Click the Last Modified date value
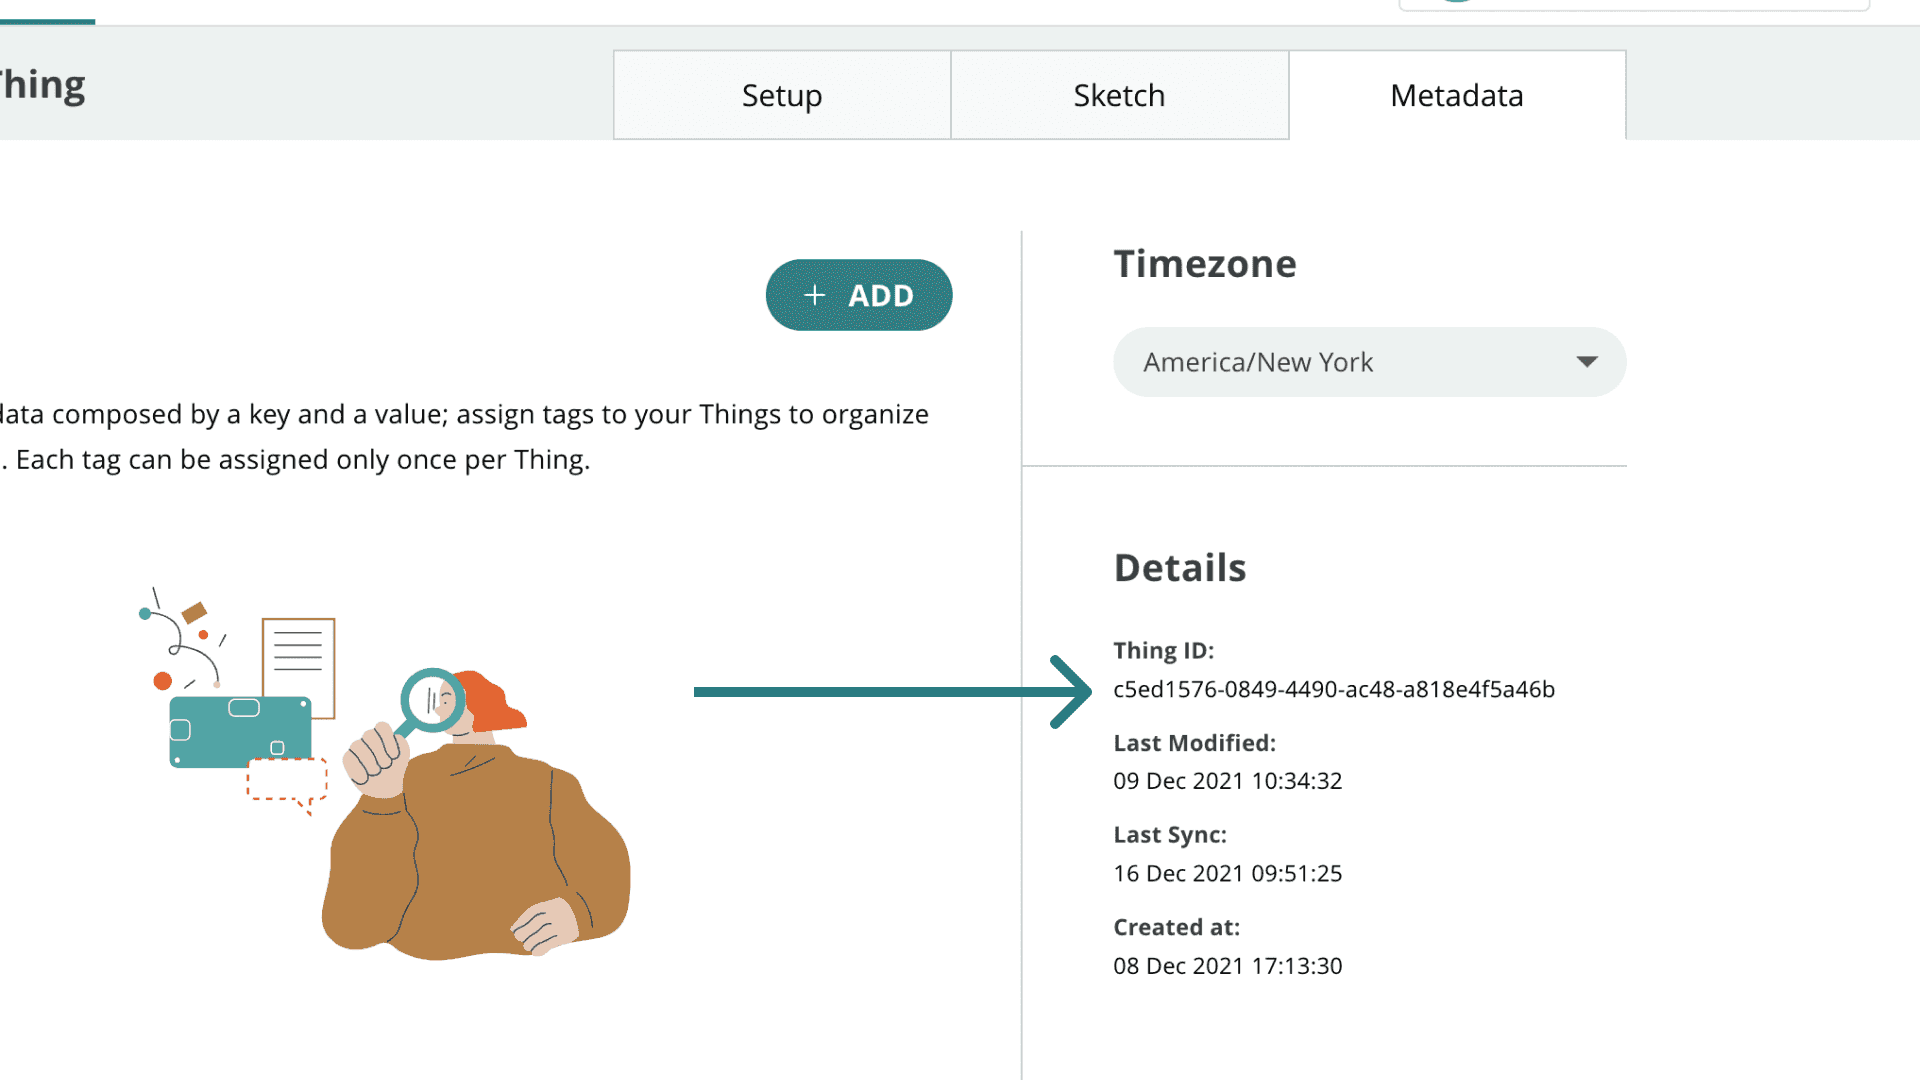Image resolution: width=1920 pixels, height=1080 pixels. (x=1227, y=781)
